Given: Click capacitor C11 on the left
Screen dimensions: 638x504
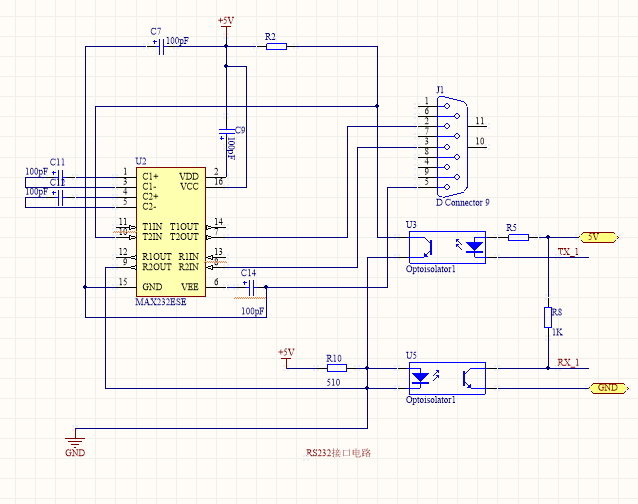Looking at the screenshot, I should (x=59, y=176).
